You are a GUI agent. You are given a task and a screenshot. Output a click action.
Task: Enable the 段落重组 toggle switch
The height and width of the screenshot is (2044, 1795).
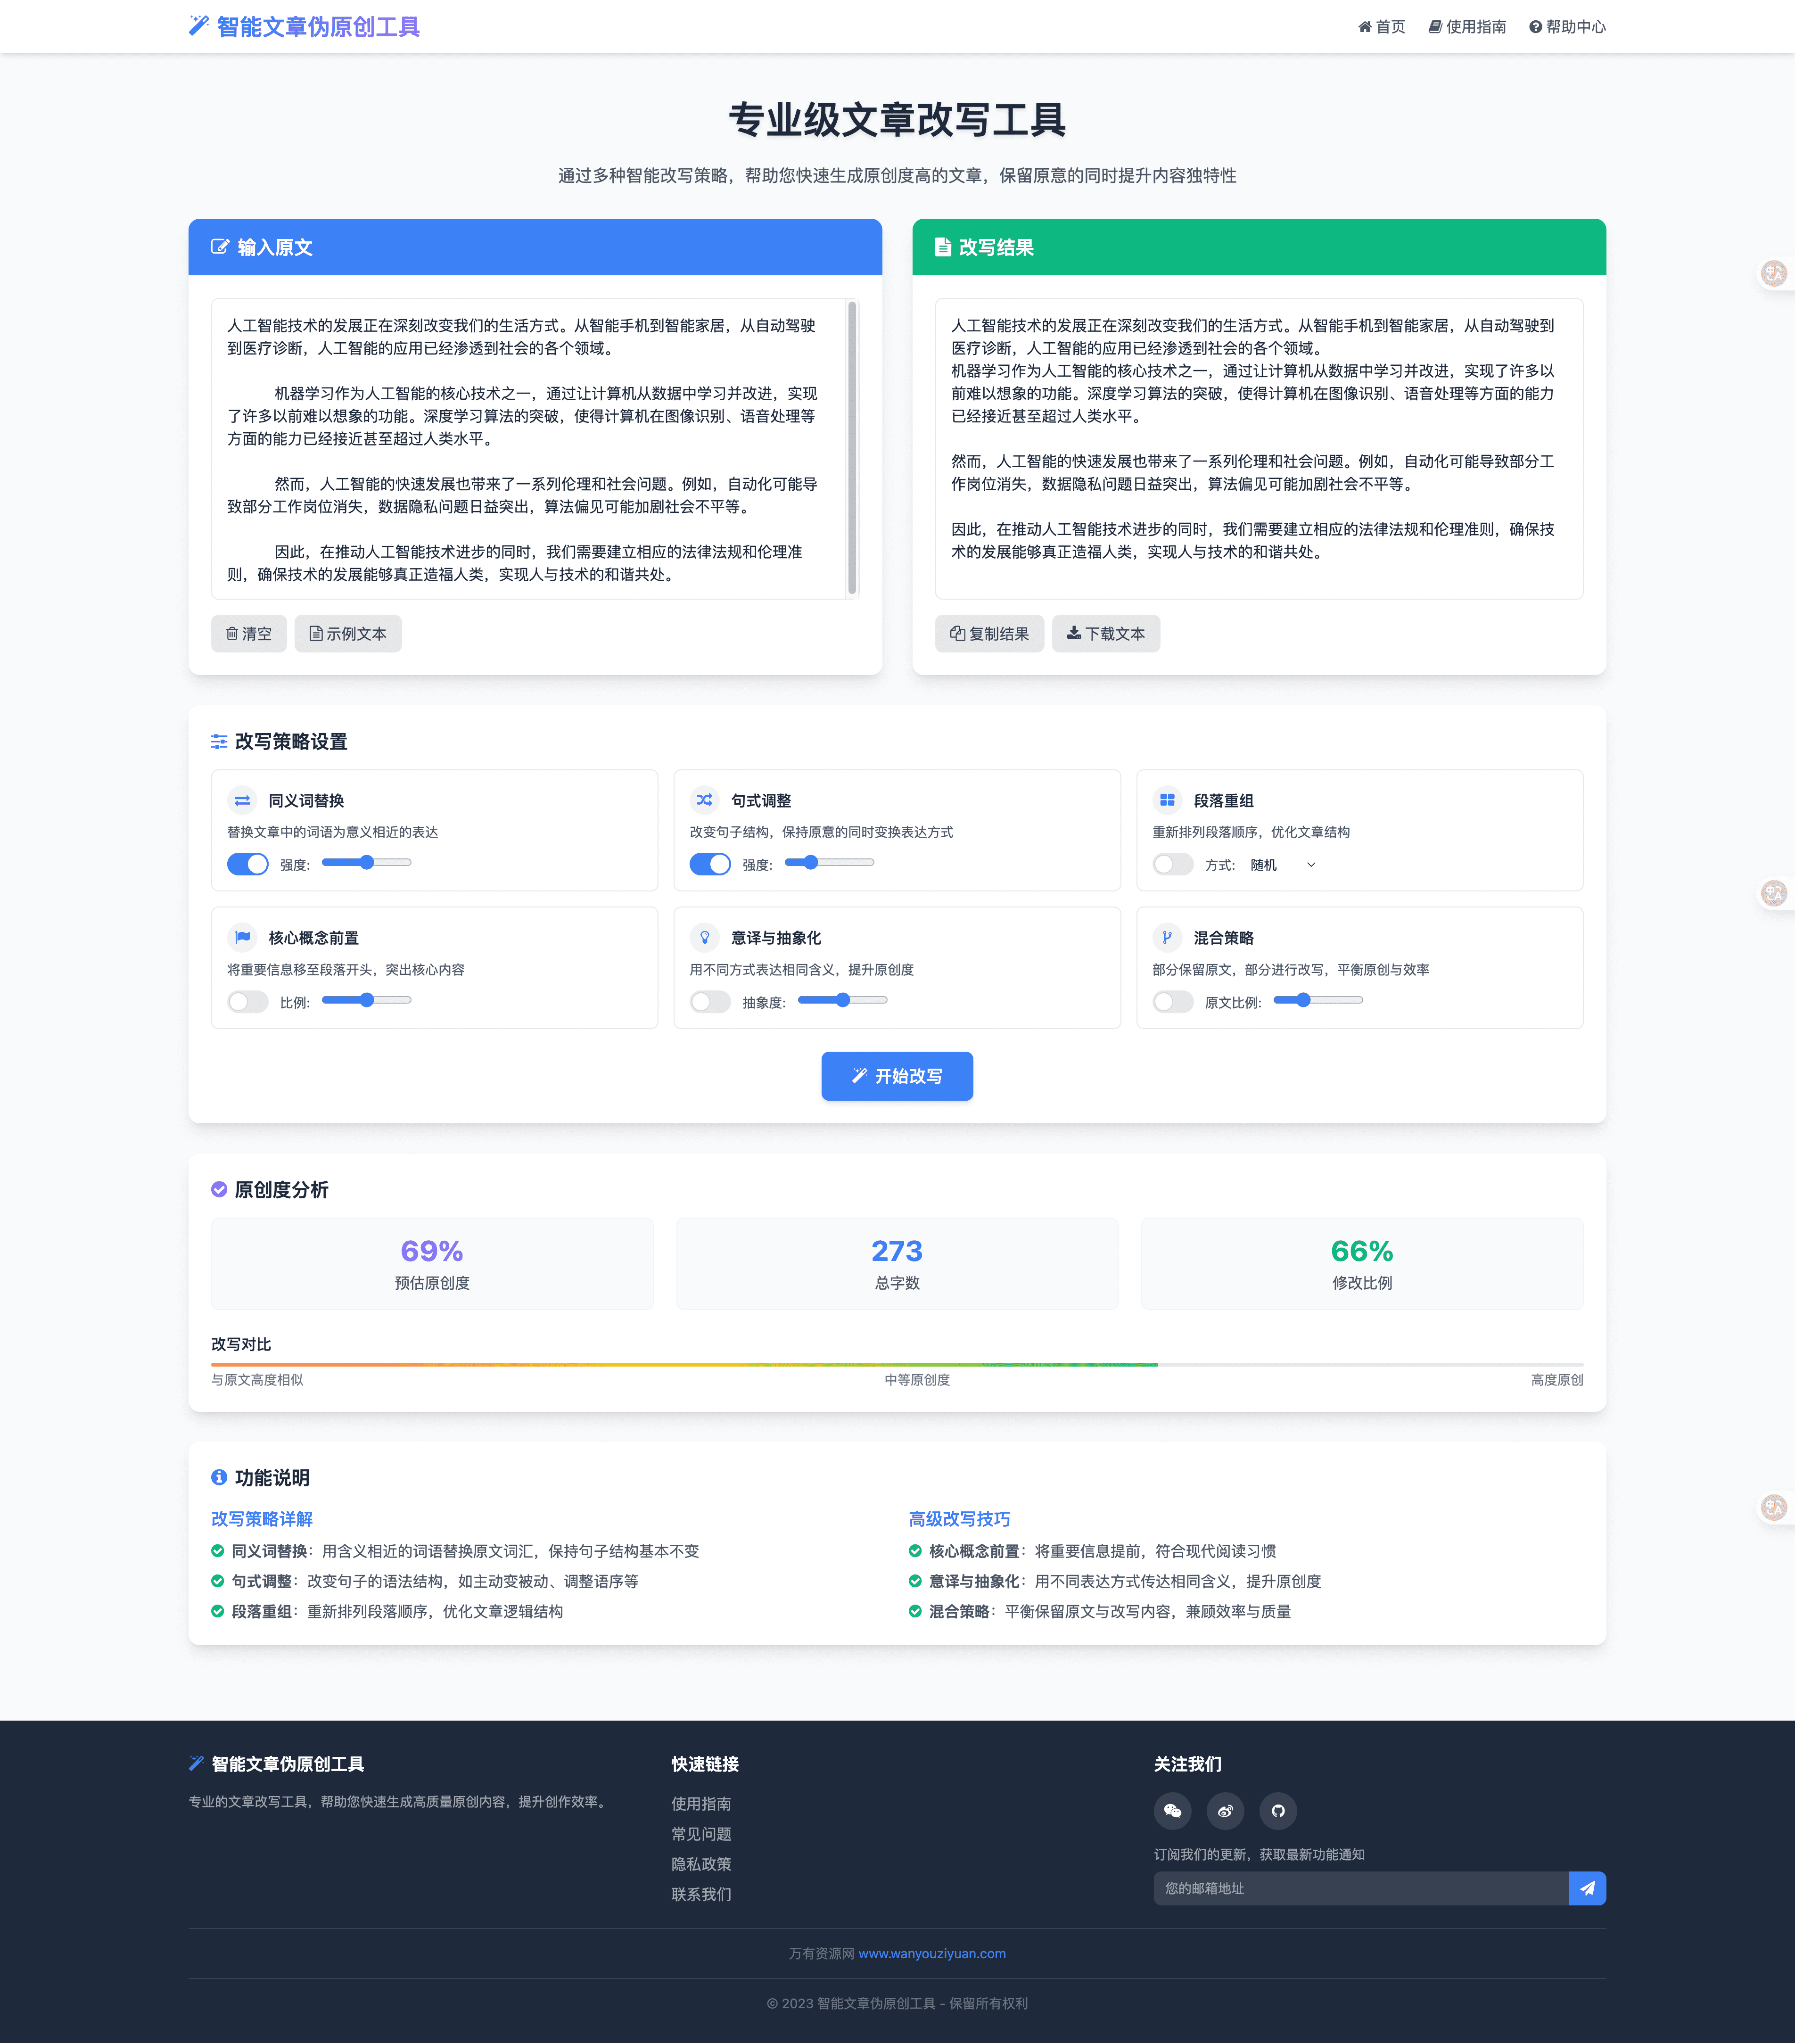[x=1173, y=864]
